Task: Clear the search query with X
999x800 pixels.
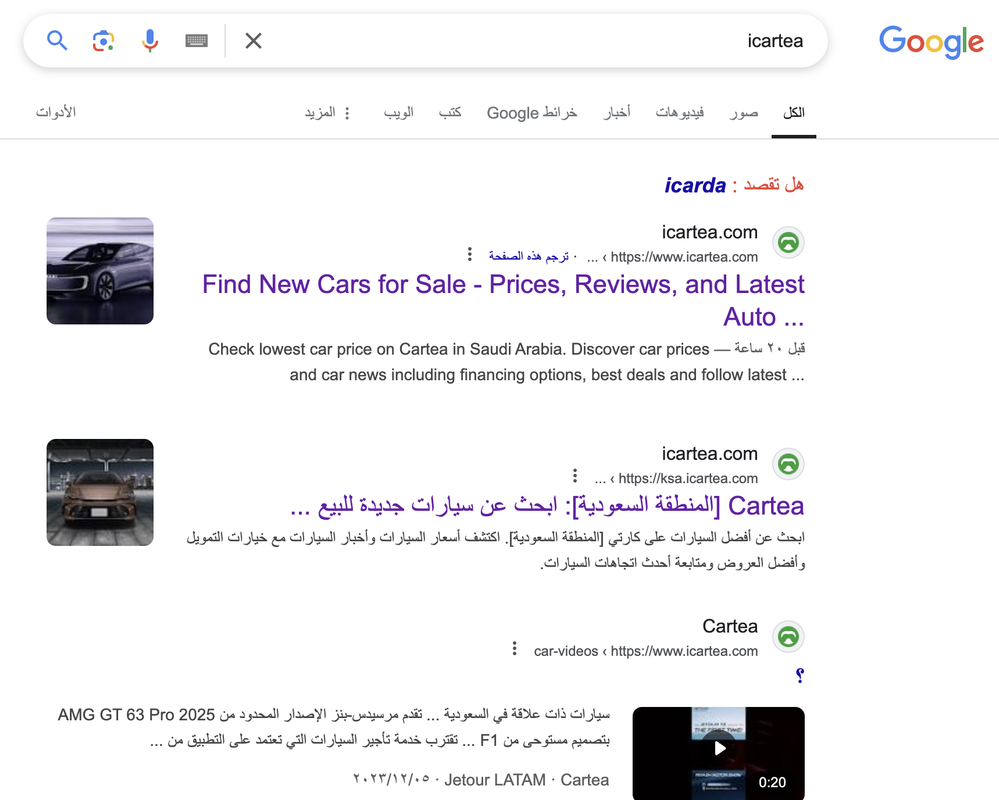Action: (x=254, y=41)
